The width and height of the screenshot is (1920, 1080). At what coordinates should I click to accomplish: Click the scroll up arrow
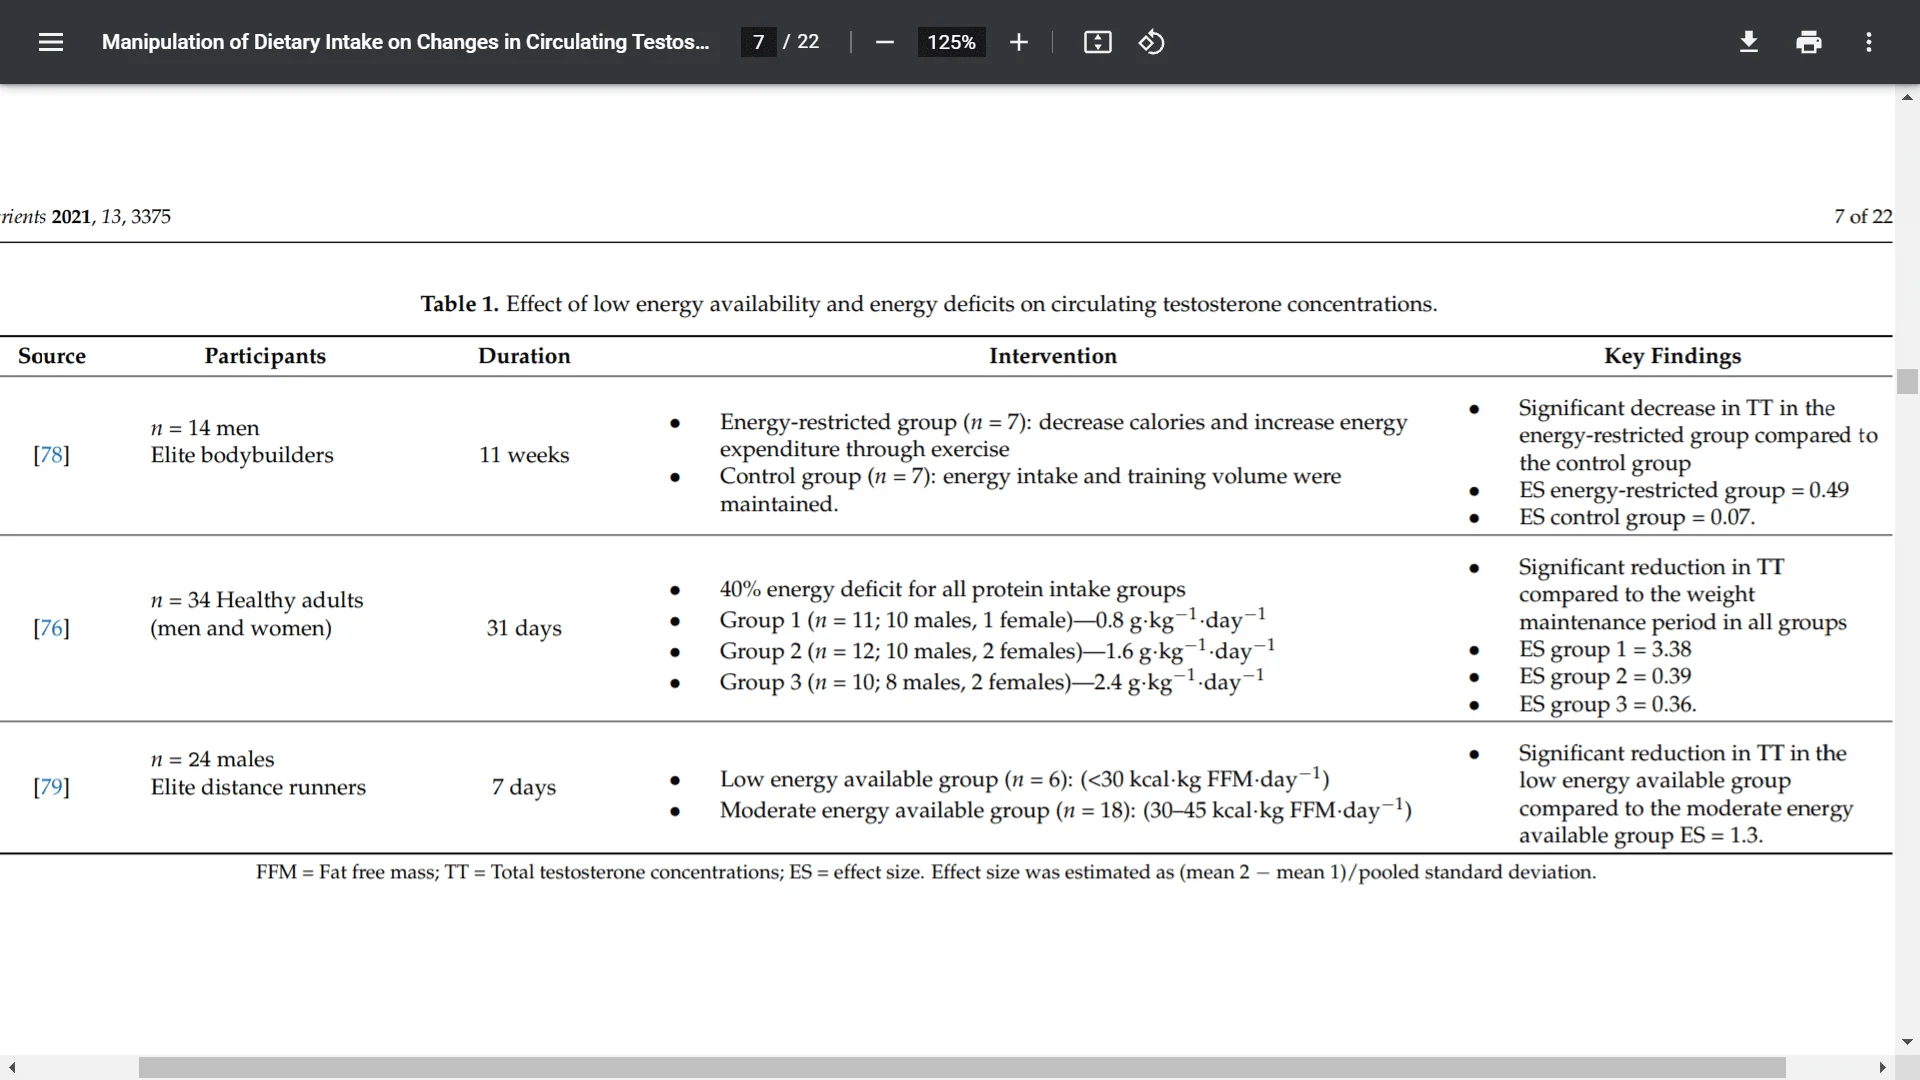click(x=1907, y=97)
